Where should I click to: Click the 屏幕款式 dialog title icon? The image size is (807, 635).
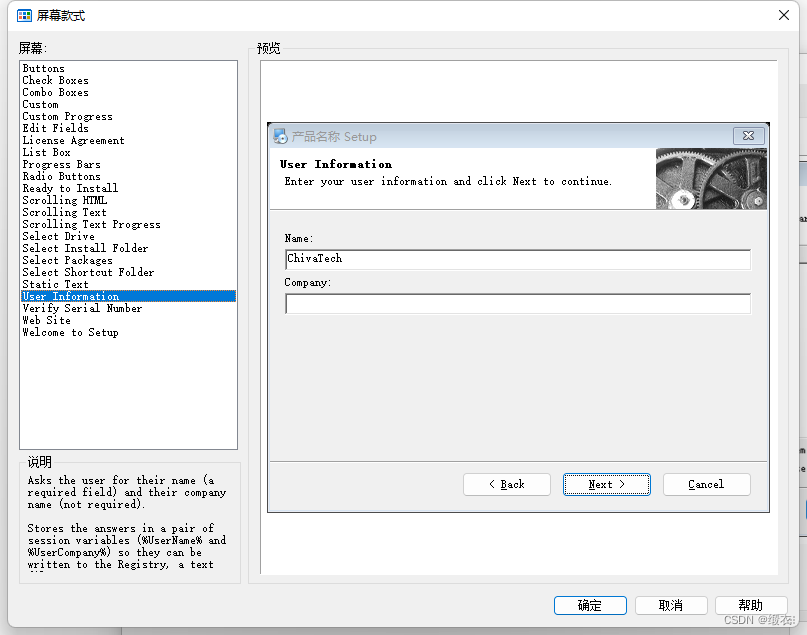(x=24, y=16)
